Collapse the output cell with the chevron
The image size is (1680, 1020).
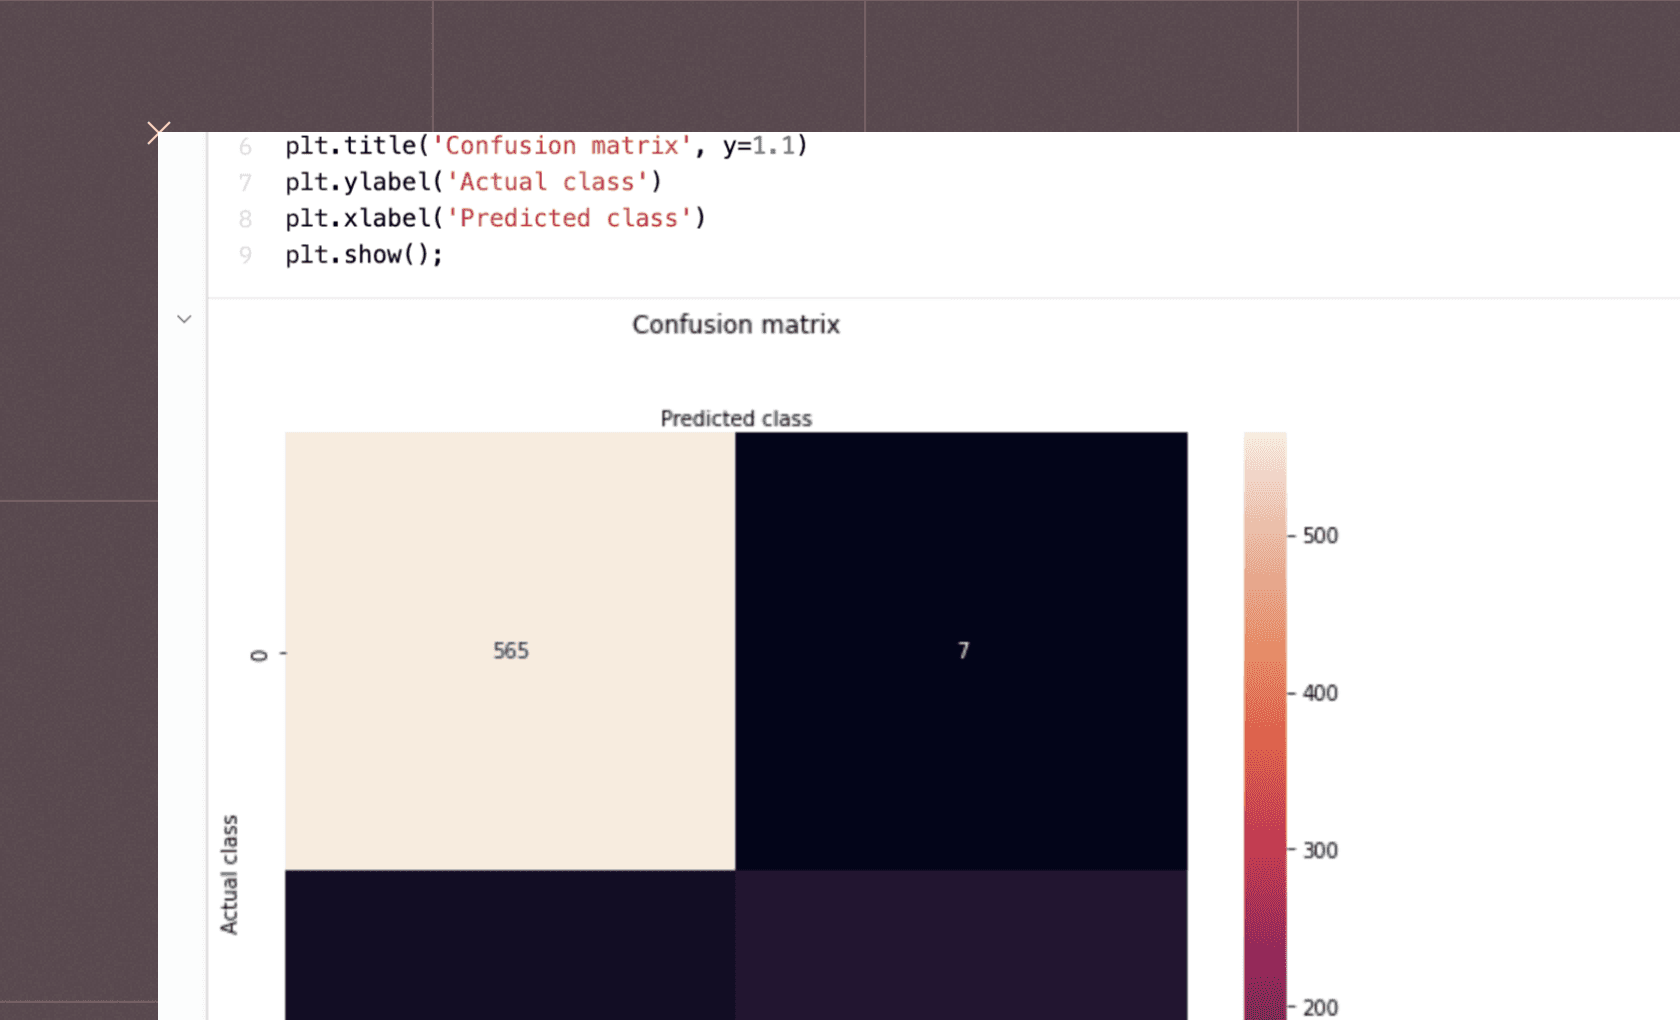pos(184,319)
